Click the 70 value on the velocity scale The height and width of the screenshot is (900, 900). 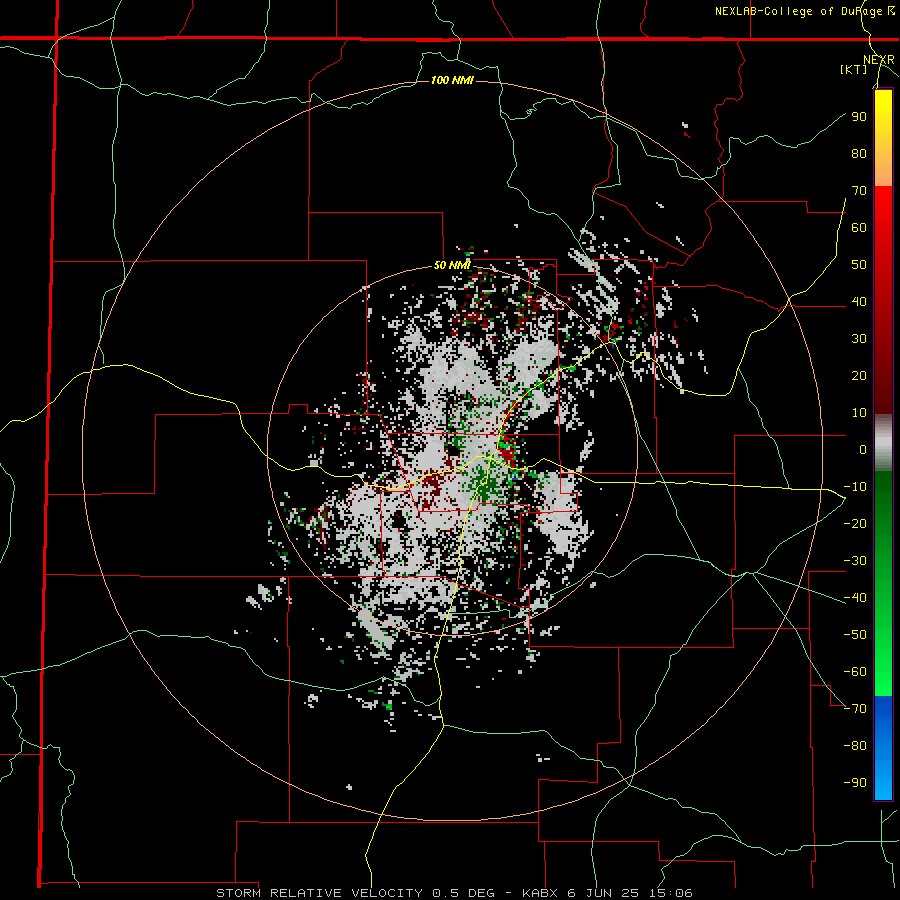(x=859, y=191)
